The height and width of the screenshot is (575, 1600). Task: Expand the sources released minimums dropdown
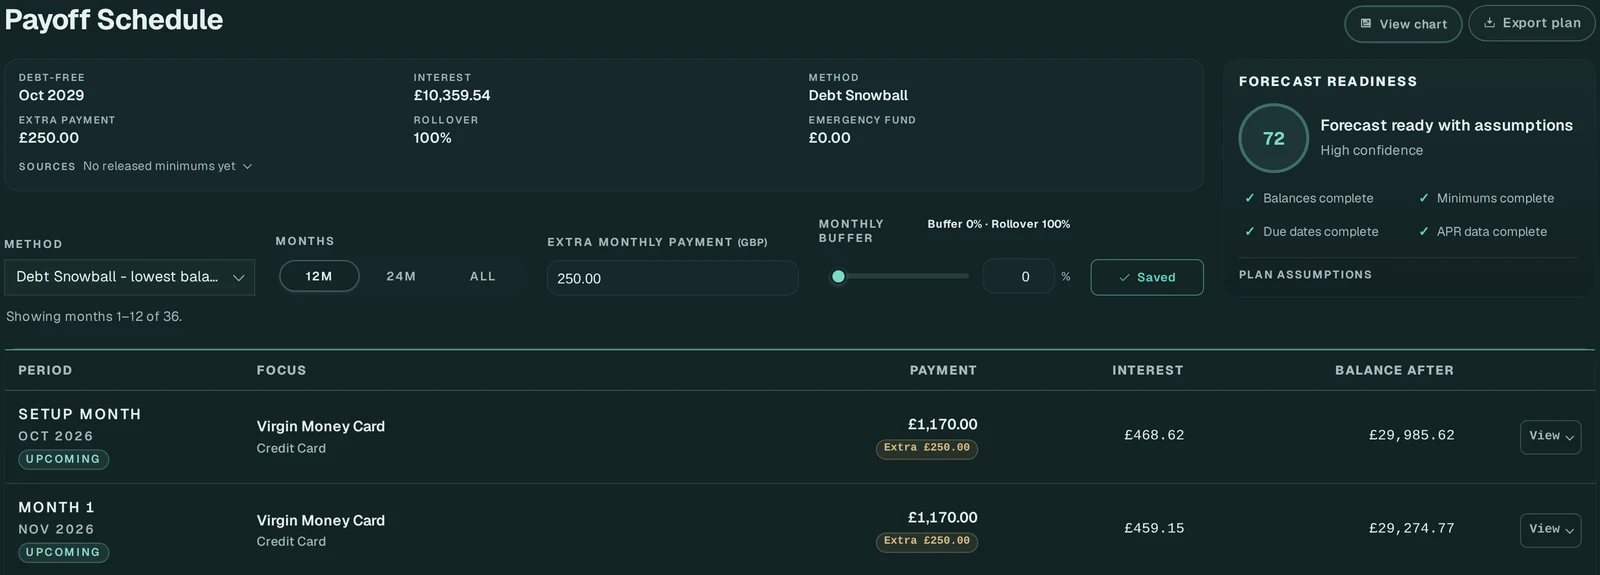[167, 166]
